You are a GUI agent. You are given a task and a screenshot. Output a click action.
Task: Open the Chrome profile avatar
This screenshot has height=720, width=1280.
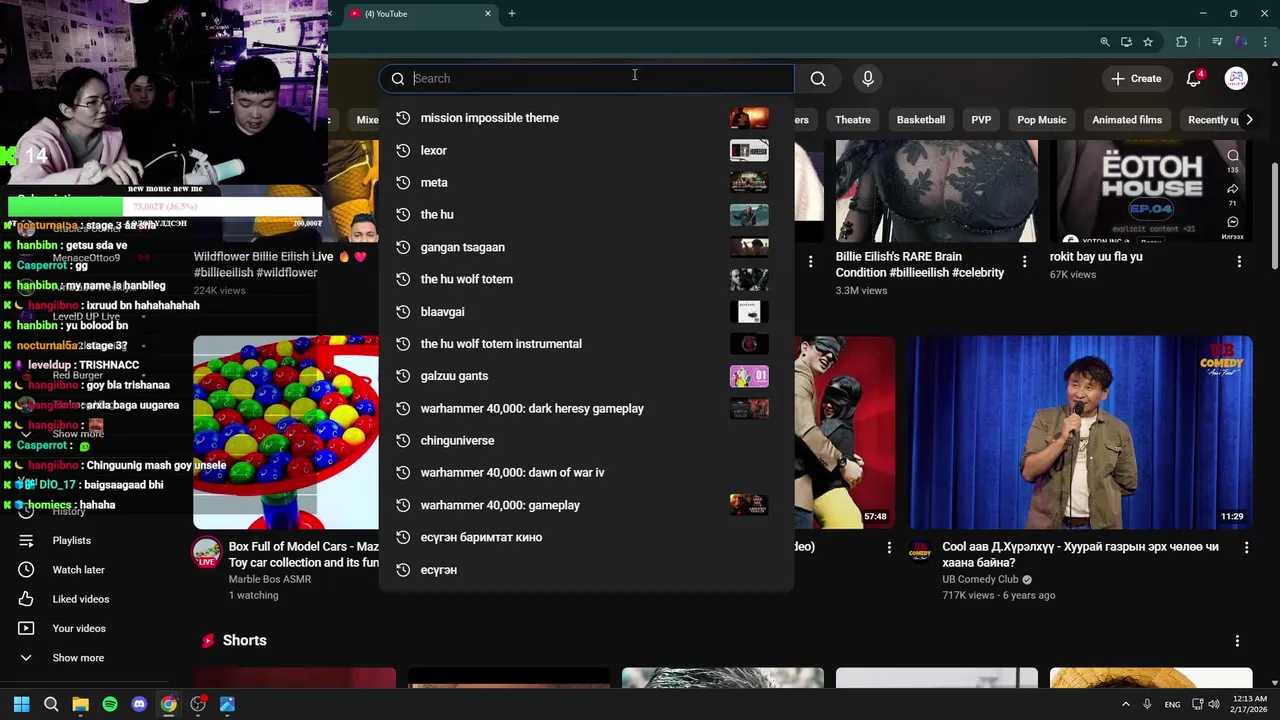(x=1241, y=42)
